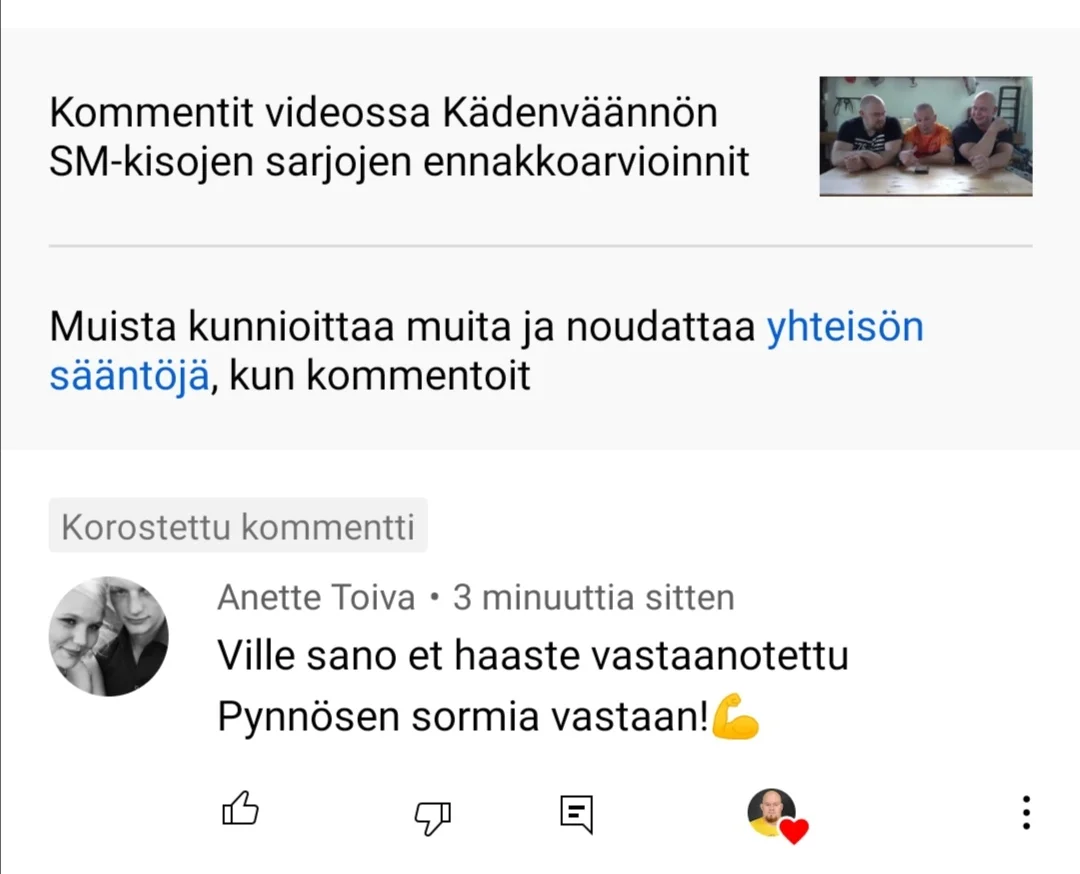Open the reply icon under the comment
The width and height of the screenshot is (1080, 874).
pos(577,814)
